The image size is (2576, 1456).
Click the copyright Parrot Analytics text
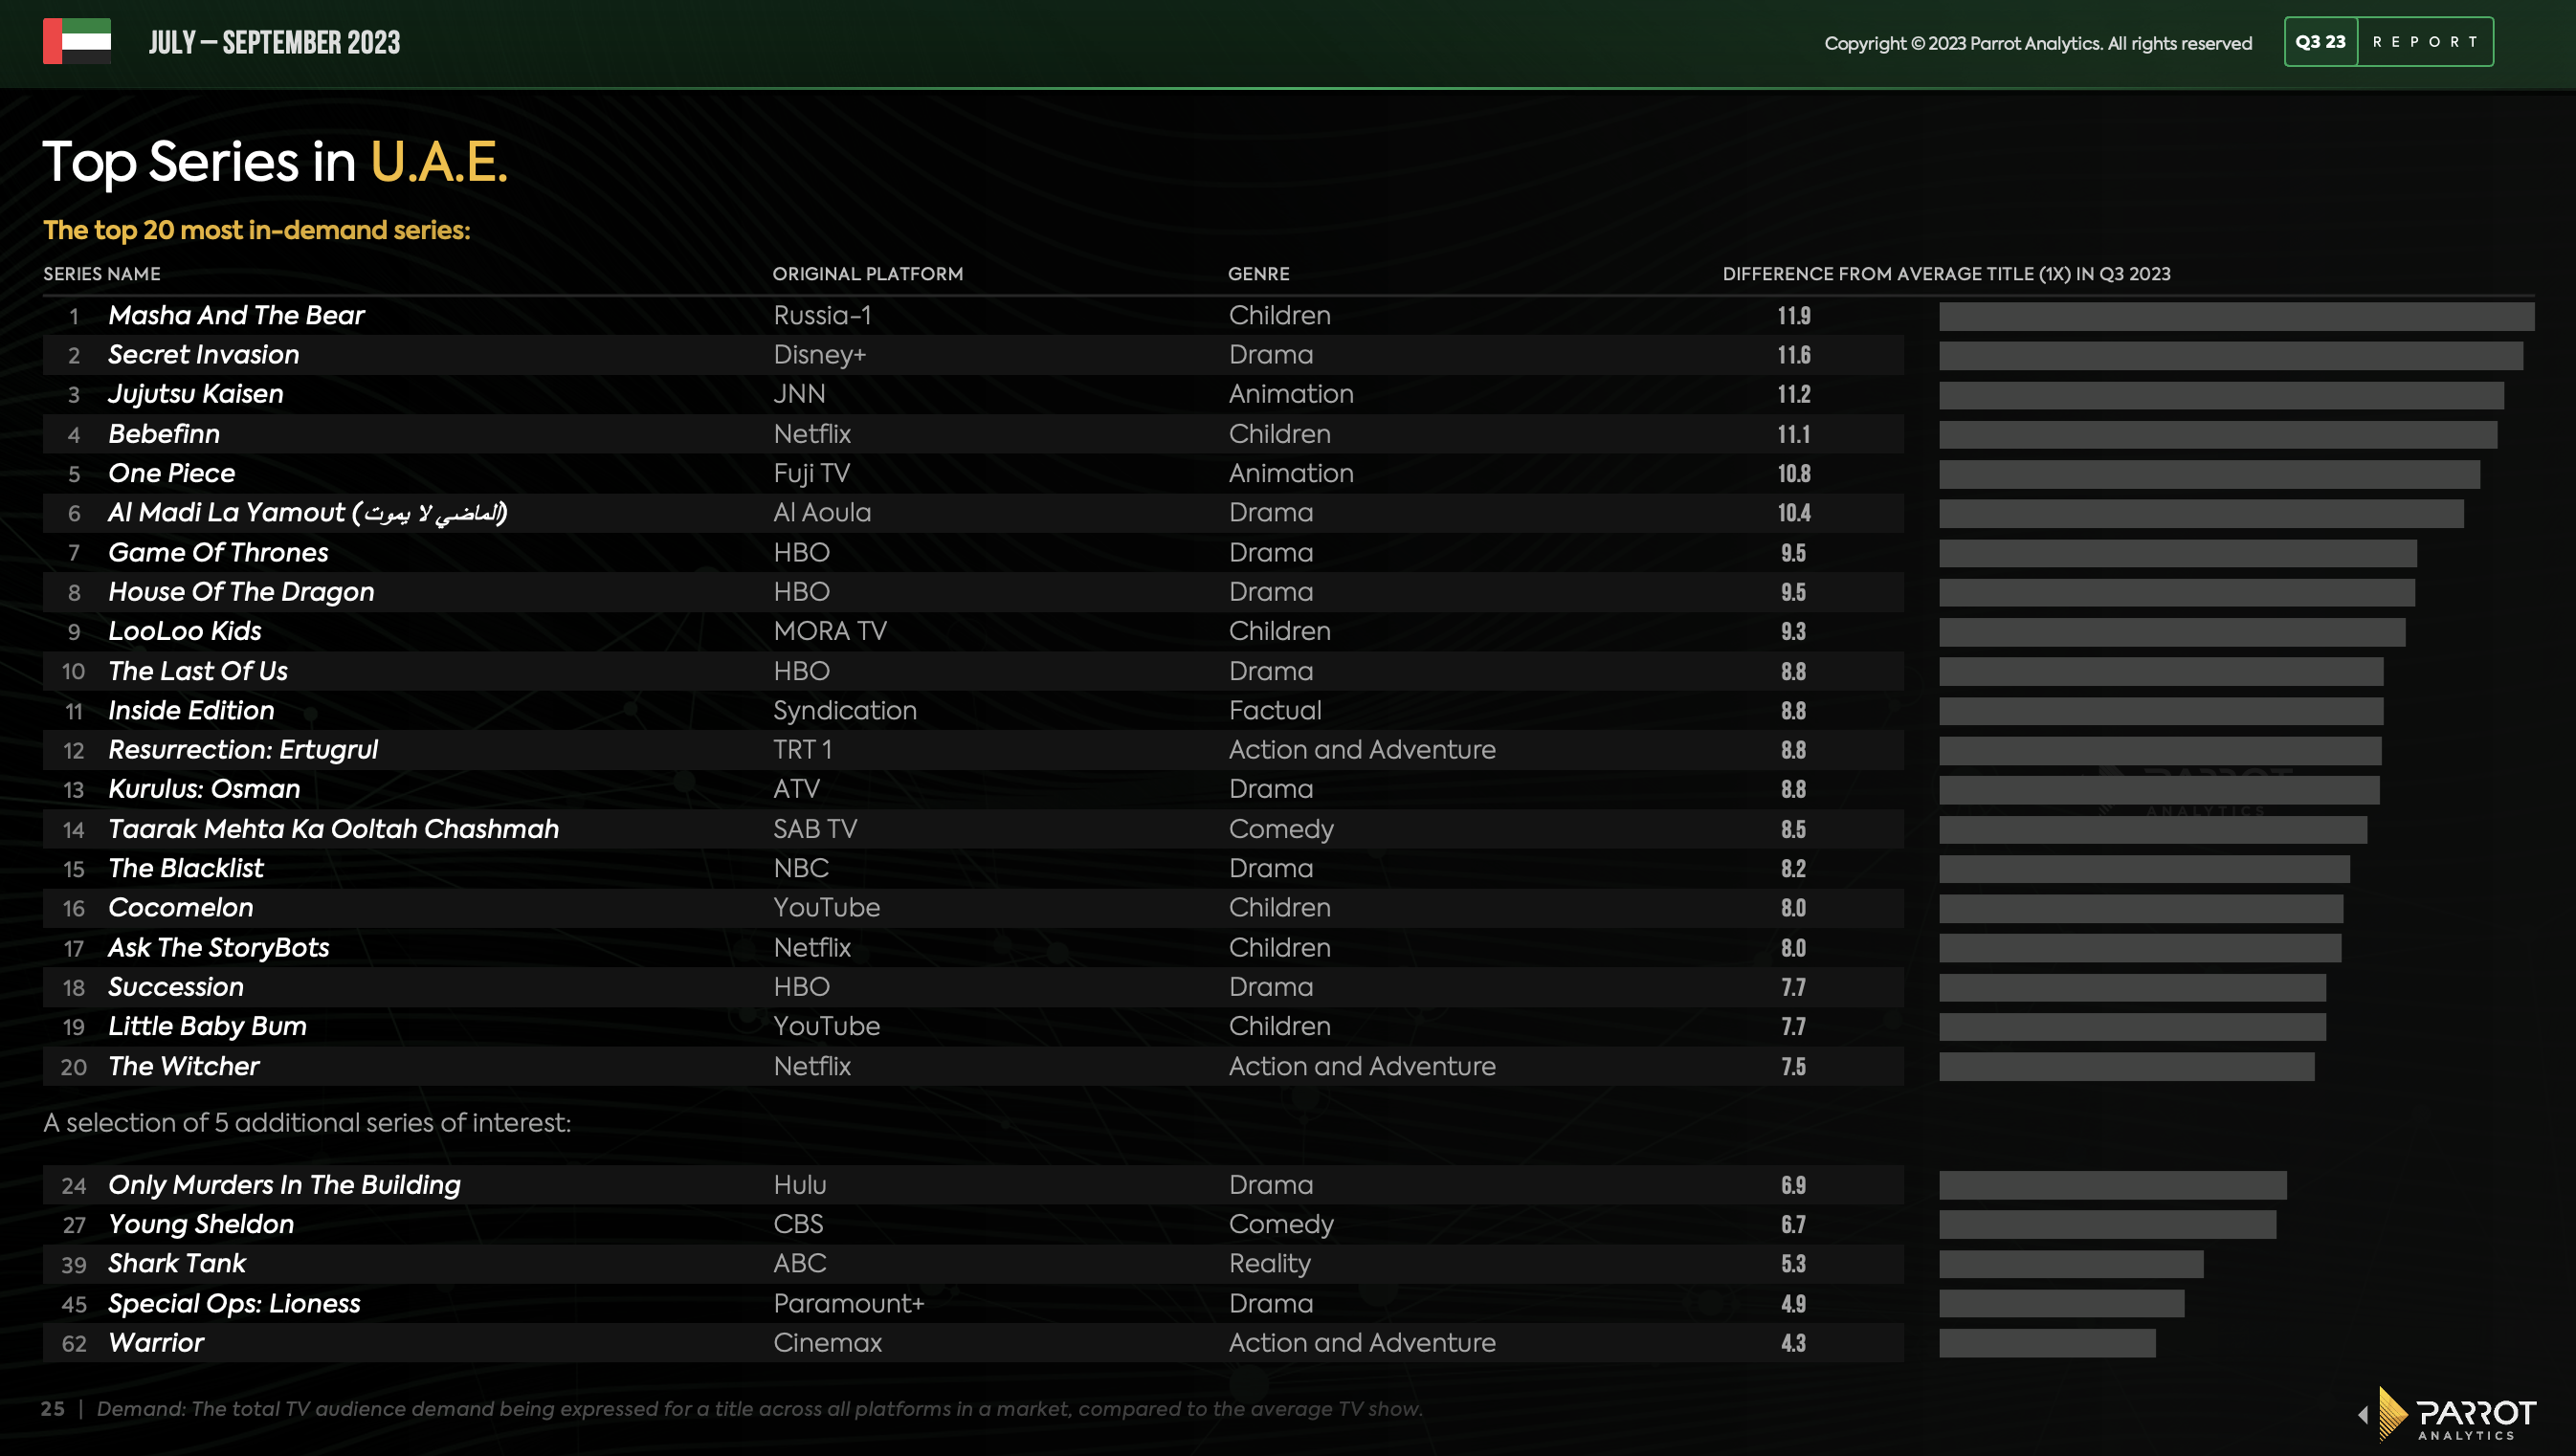(2037, 43)
